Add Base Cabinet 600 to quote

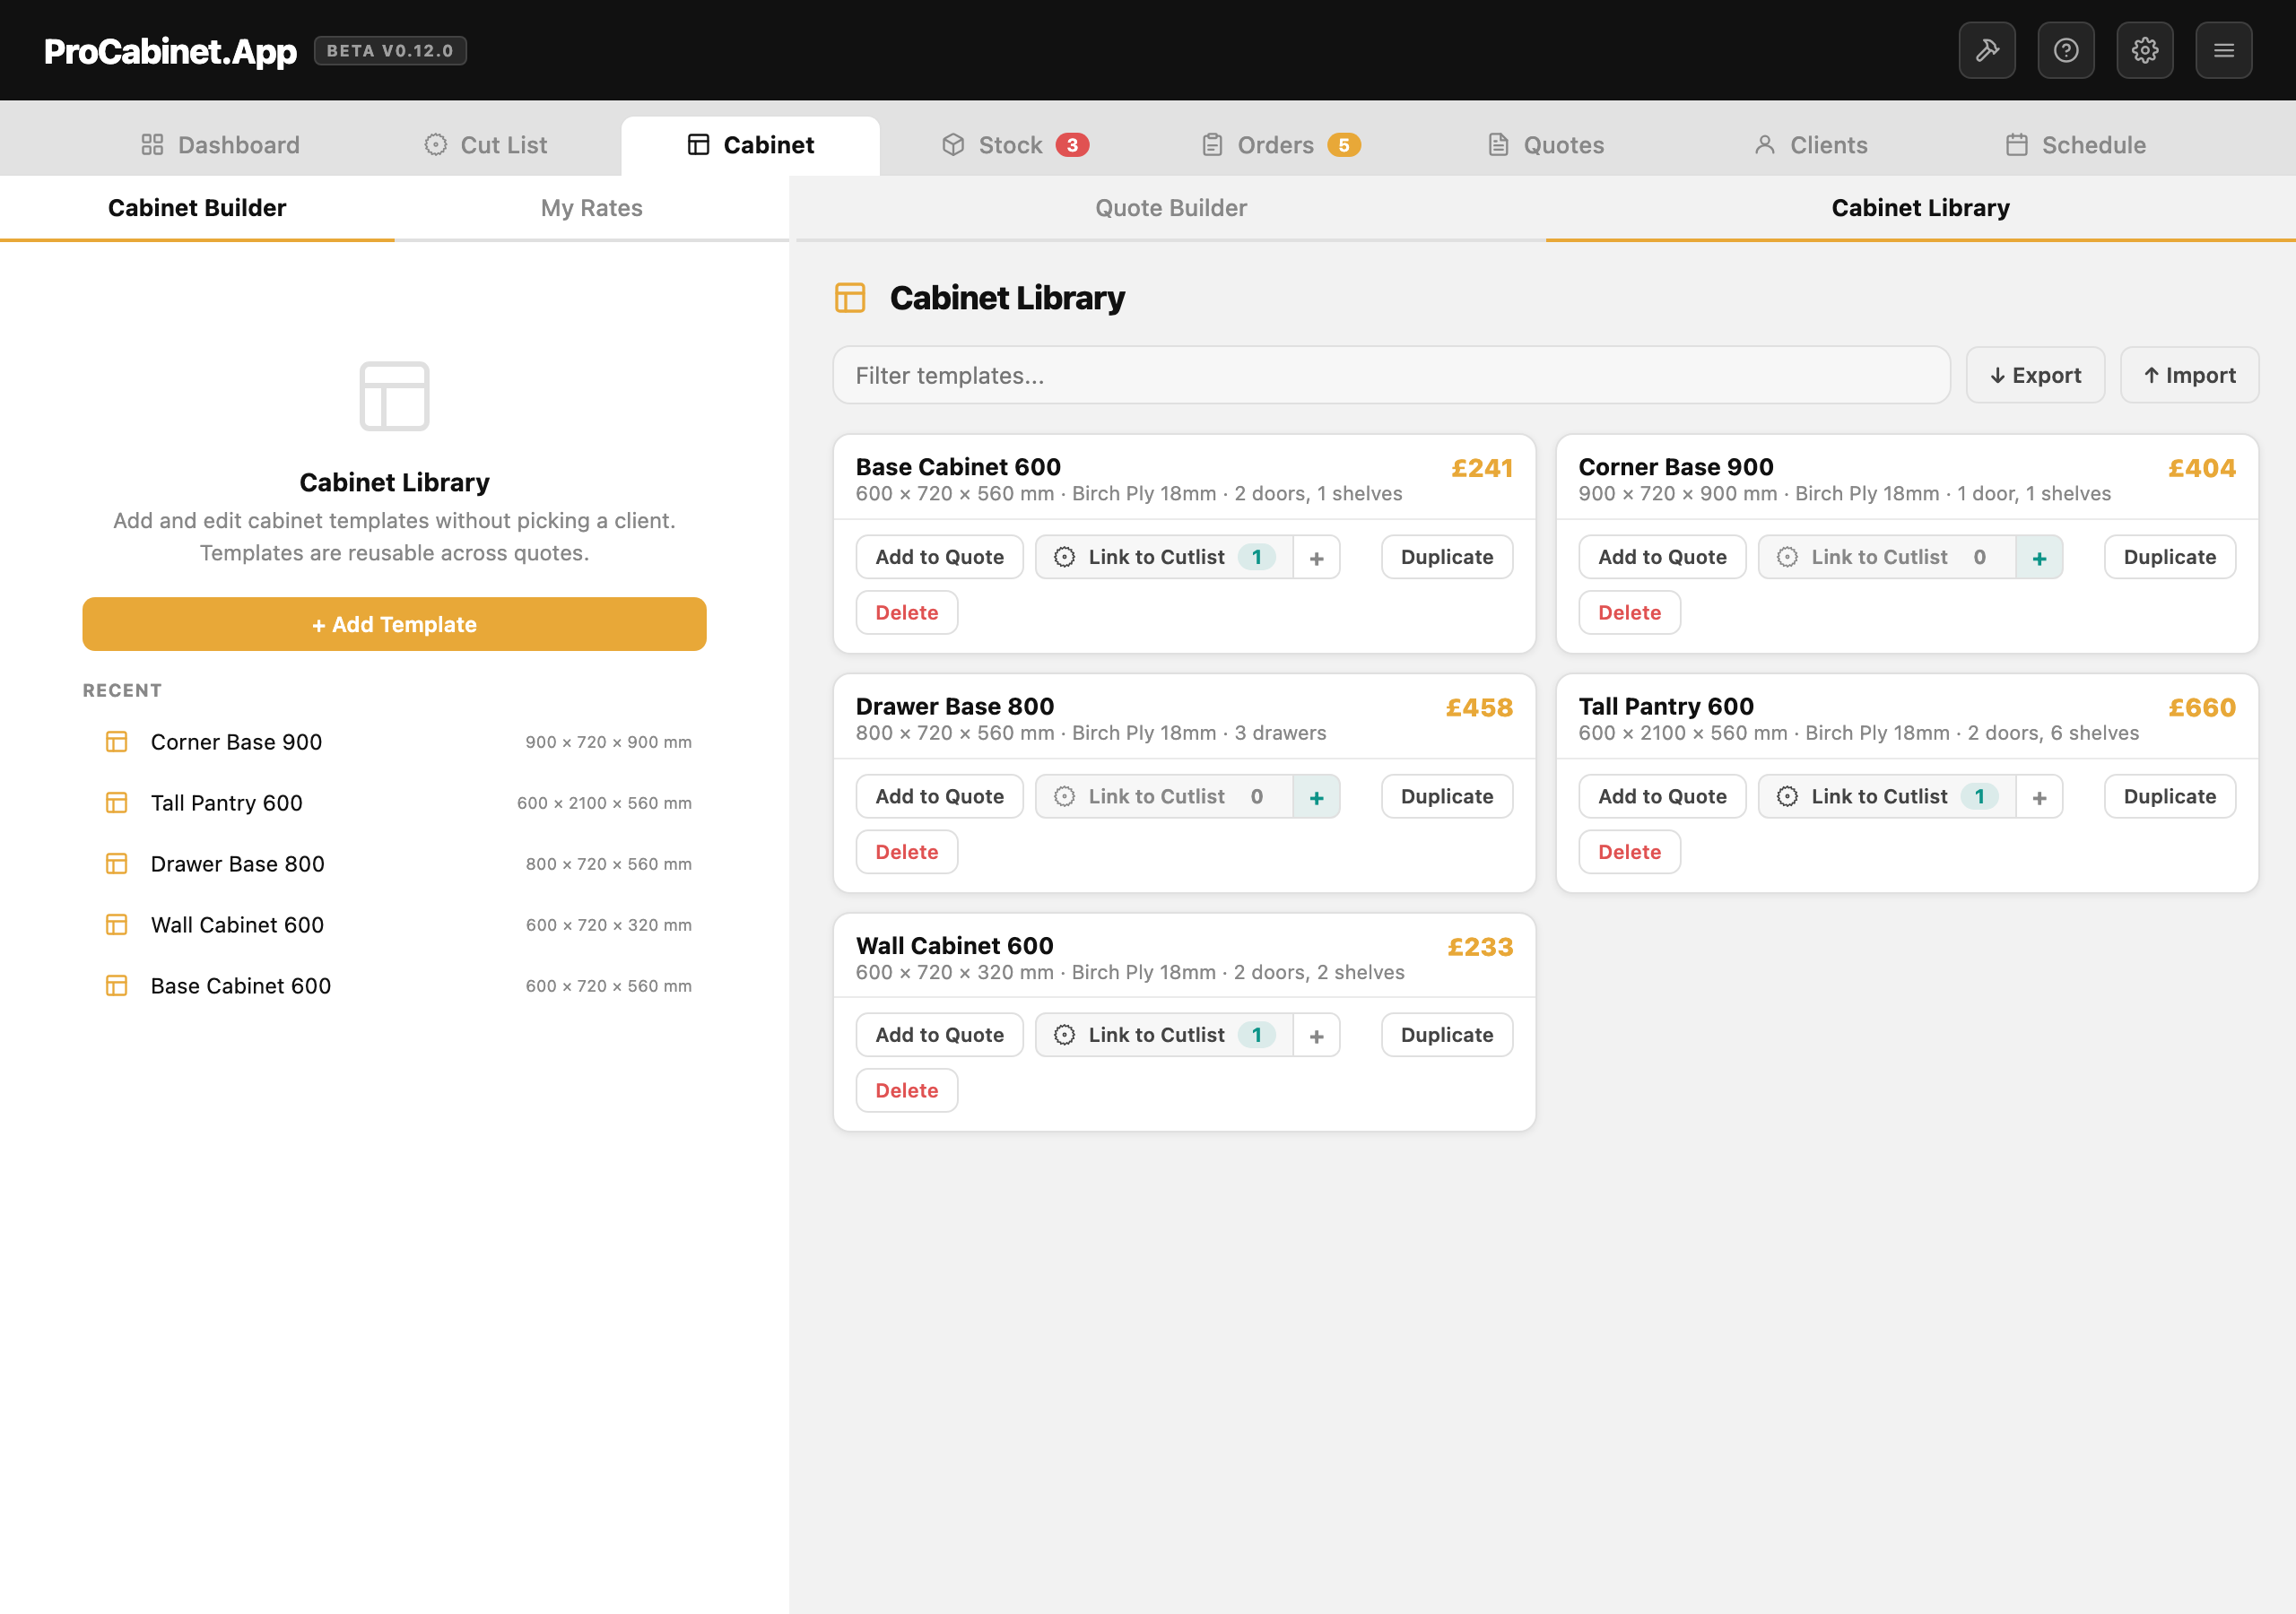point(939,557)
